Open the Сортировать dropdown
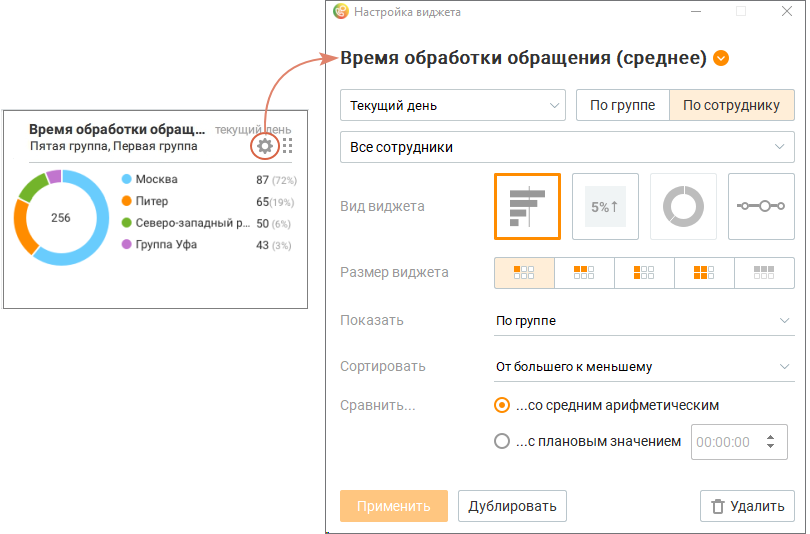Screen dimensions: 810x534 [x=644, y=367]
